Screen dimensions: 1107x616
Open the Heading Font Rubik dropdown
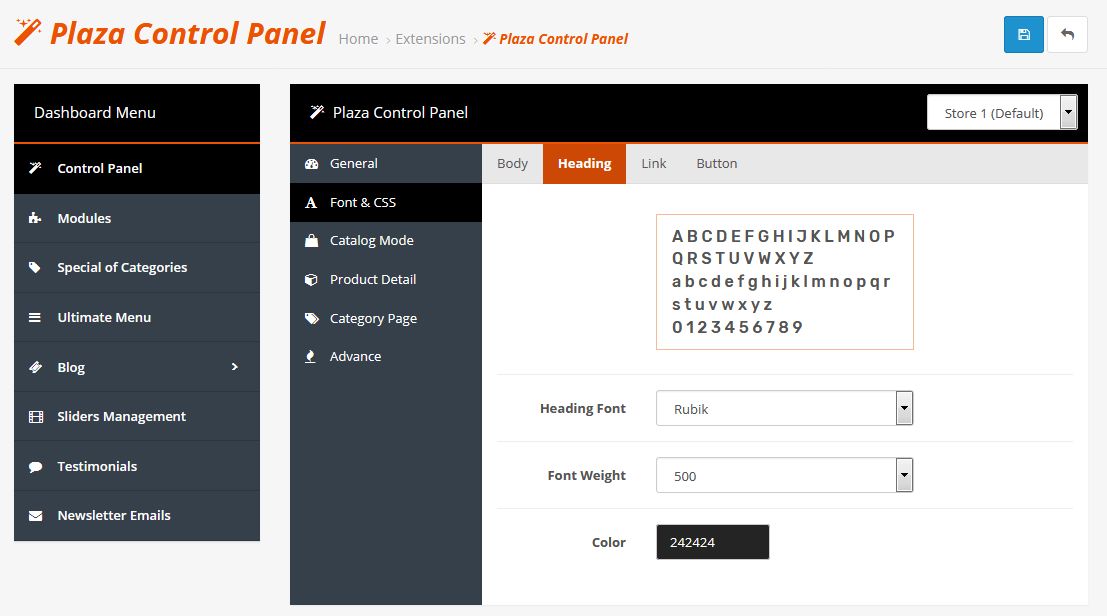[784, 409]
